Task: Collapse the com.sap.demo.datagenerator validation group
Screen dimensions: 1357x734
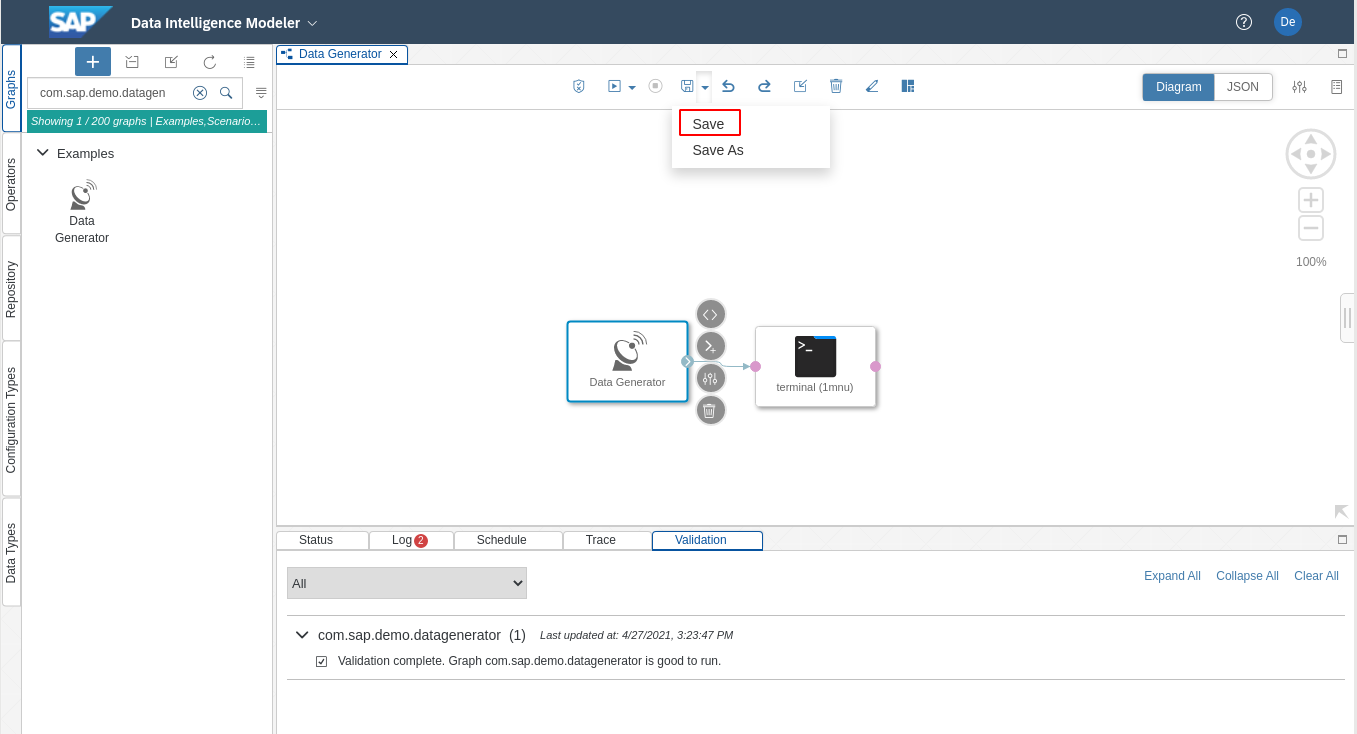Action: [x=302, y=635]
